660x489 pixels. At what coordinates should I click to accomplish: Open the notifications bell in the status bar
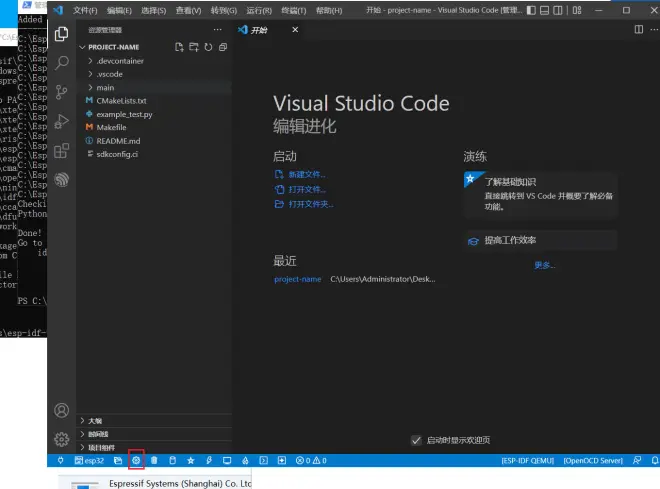655,460
